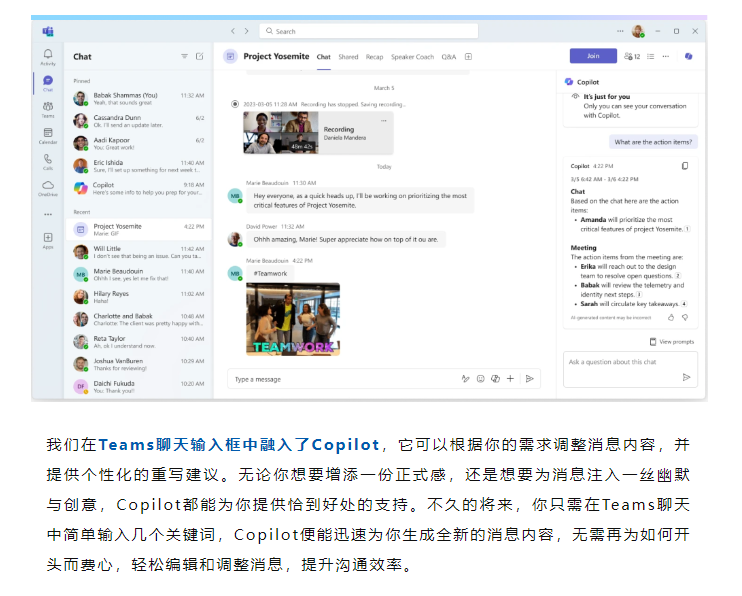
Task: Open chat with Aadi Kapoor
Action: point(138,143)
